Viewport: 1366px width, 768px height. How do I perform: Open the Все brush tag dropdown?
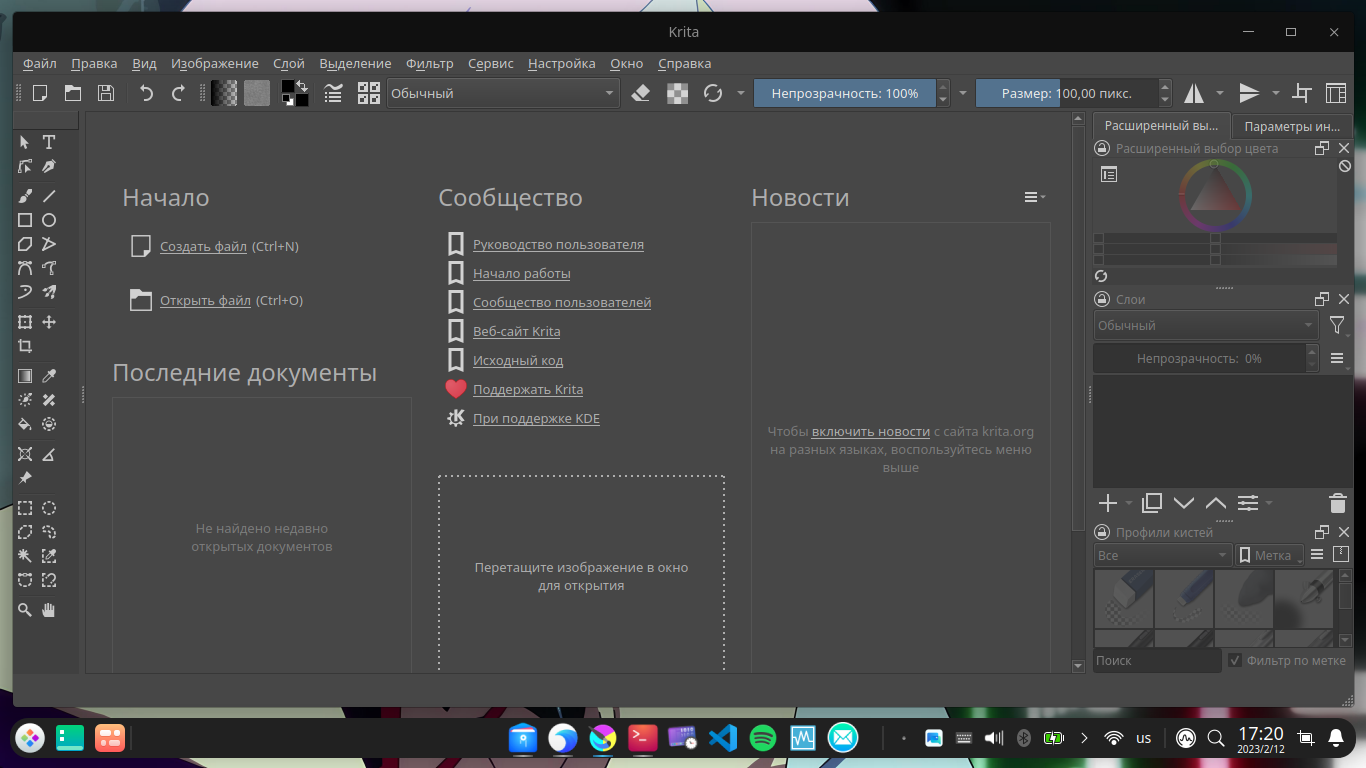pos(1163,555)
